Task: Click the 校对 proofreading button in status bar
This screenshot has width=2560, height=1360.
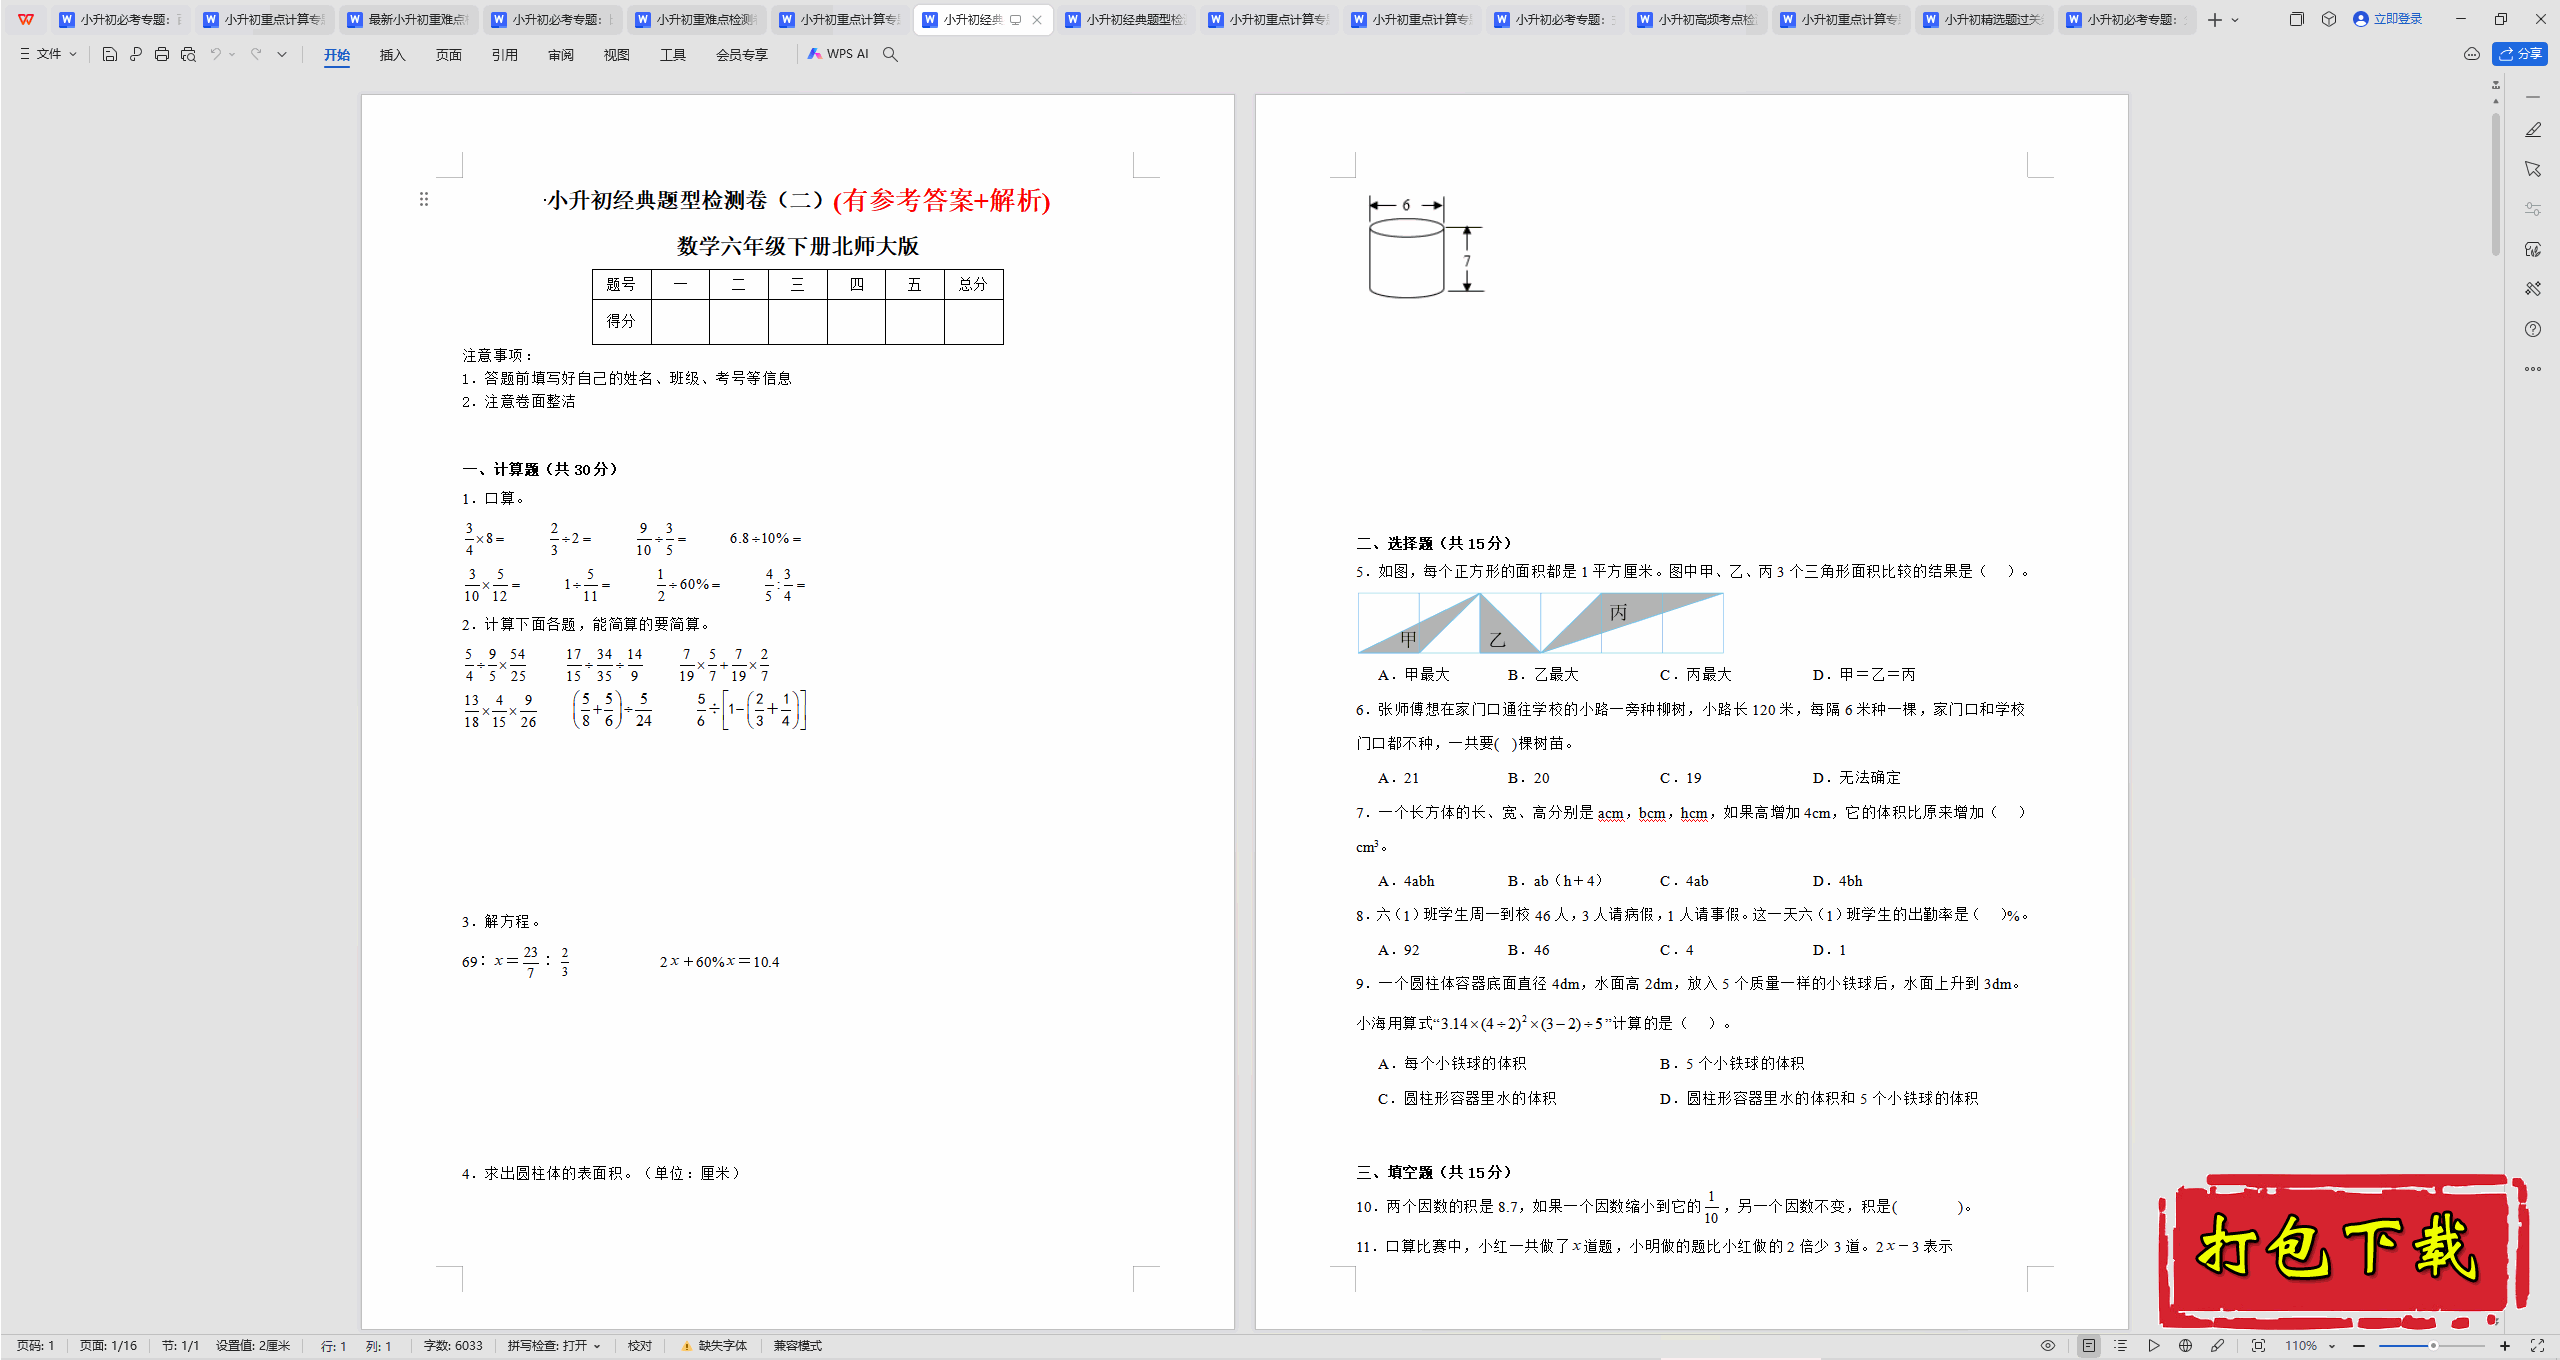Action: pos(640,1346)
